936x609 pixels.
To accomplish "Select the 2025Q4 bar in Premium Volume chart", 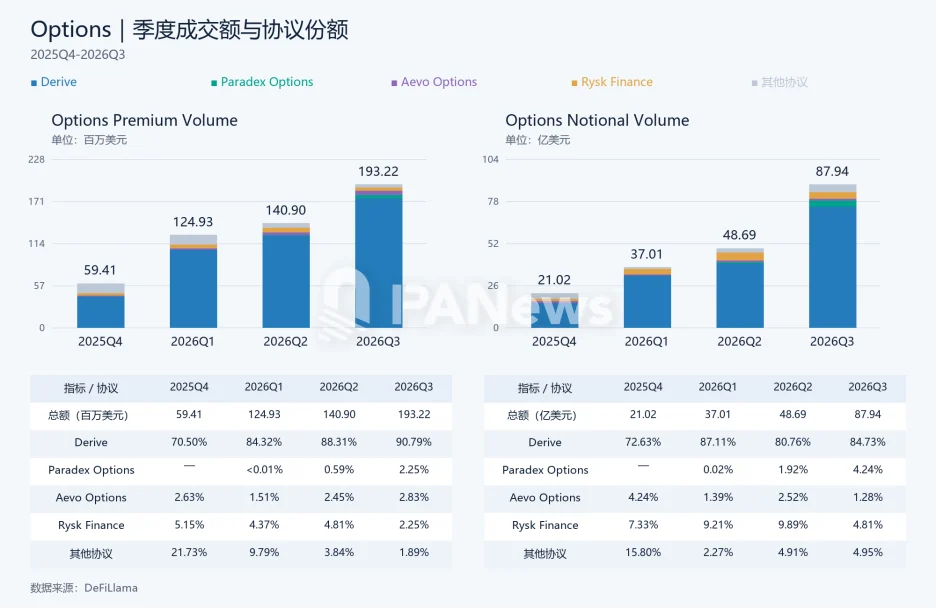I will click(x=101, y=306).
